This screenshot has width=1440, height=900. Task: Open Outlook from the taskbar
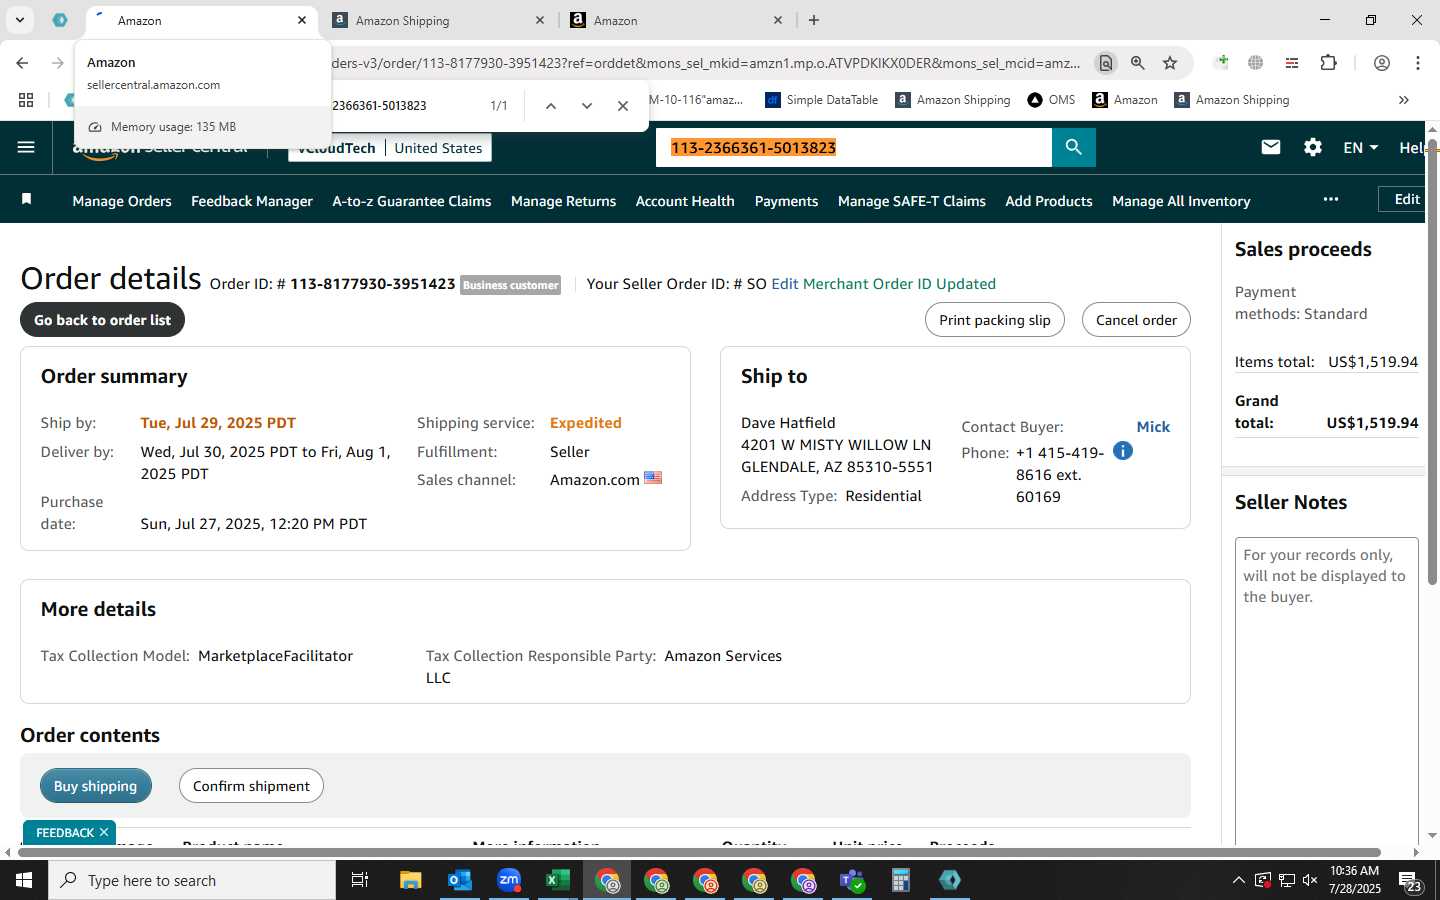pyautogui.click(x=460, y=880)
